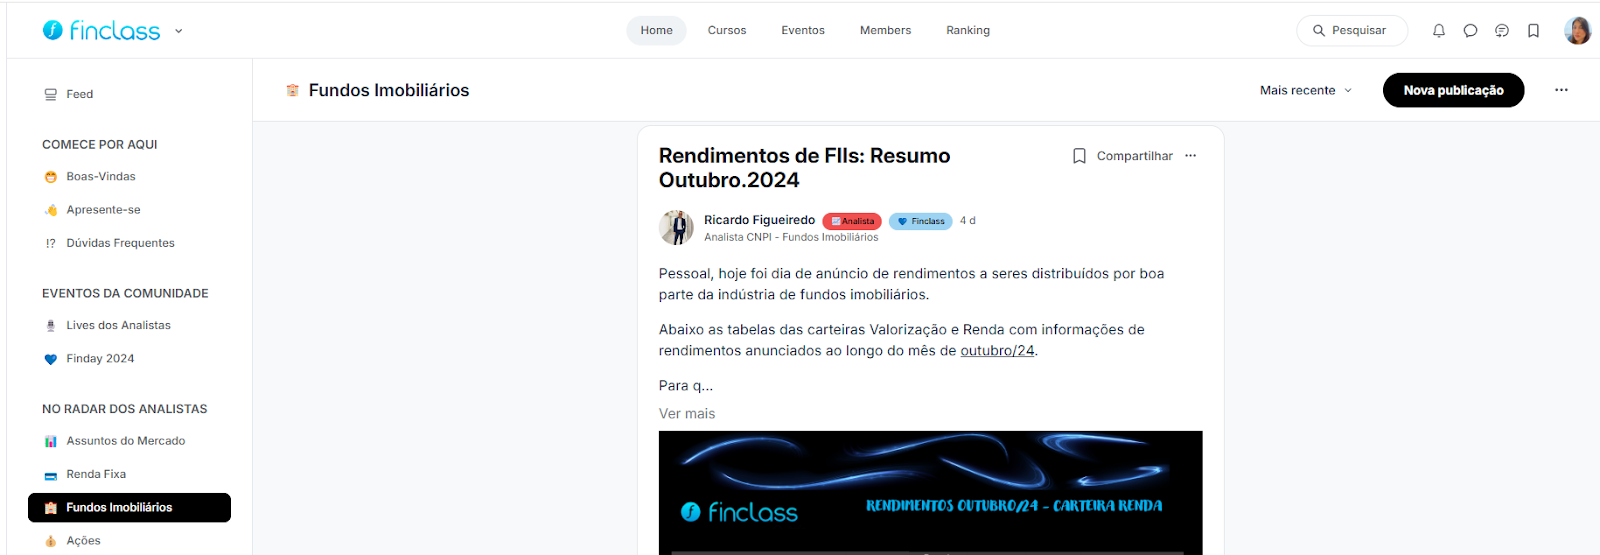Screen dimensions: 1600x555
Task: Click the page header Fundos Imobiliários icon
Action: click(x=292, y=90)
